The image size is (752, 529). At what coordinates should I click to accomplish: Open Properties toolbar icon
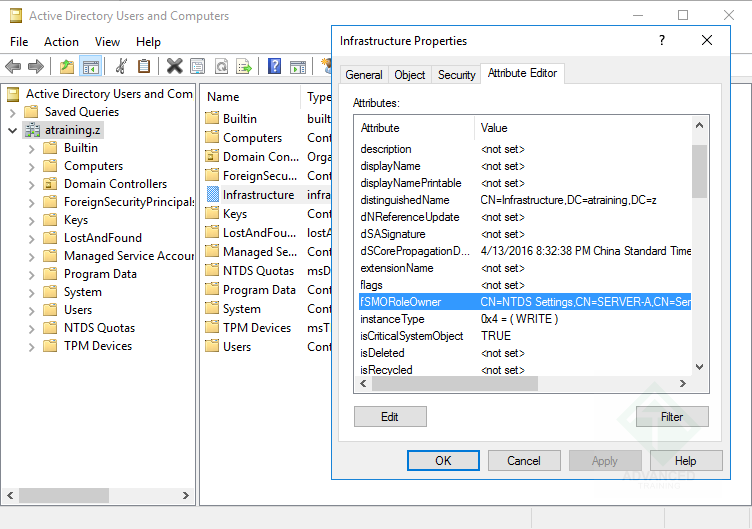(x=198, y=66)
